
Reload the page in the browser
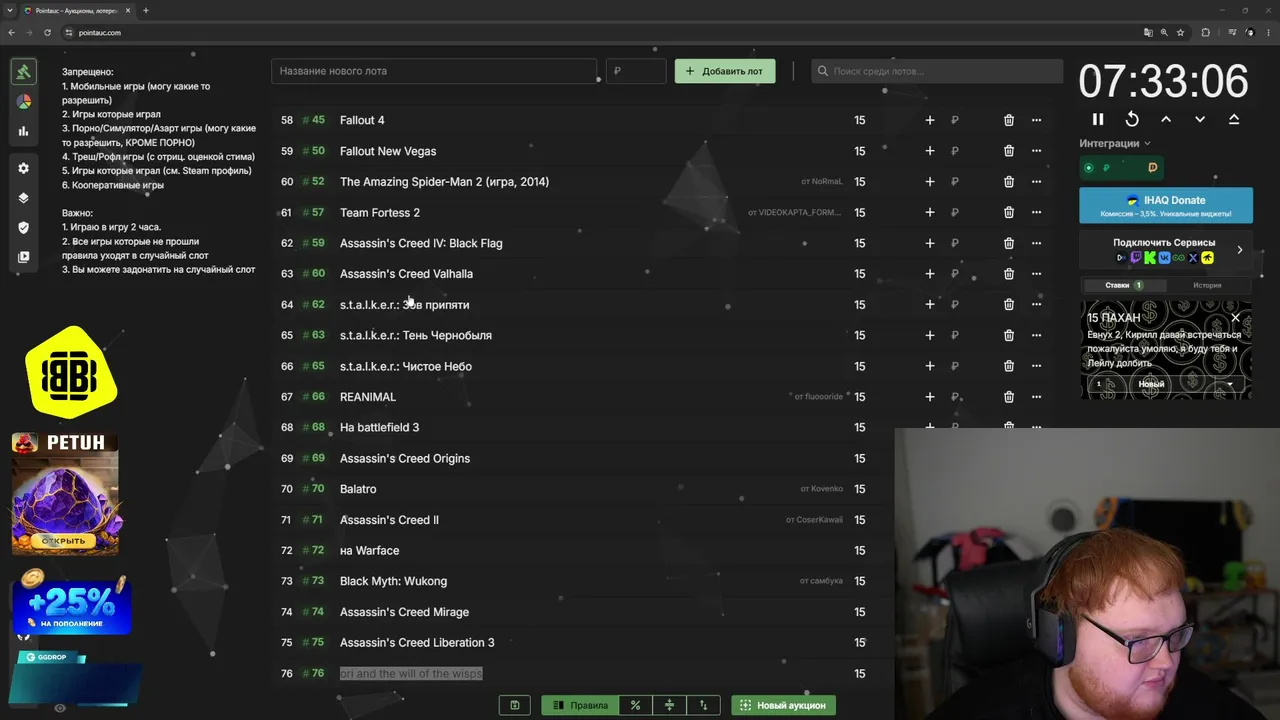pos(47,33)
